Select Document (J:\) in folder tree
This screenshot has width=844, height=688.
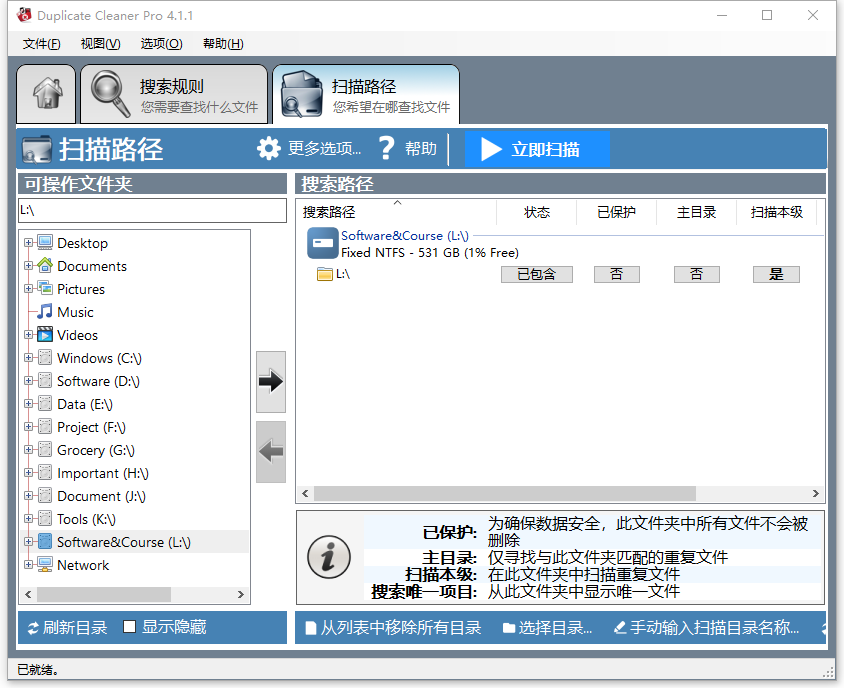[x=101, y=496]
